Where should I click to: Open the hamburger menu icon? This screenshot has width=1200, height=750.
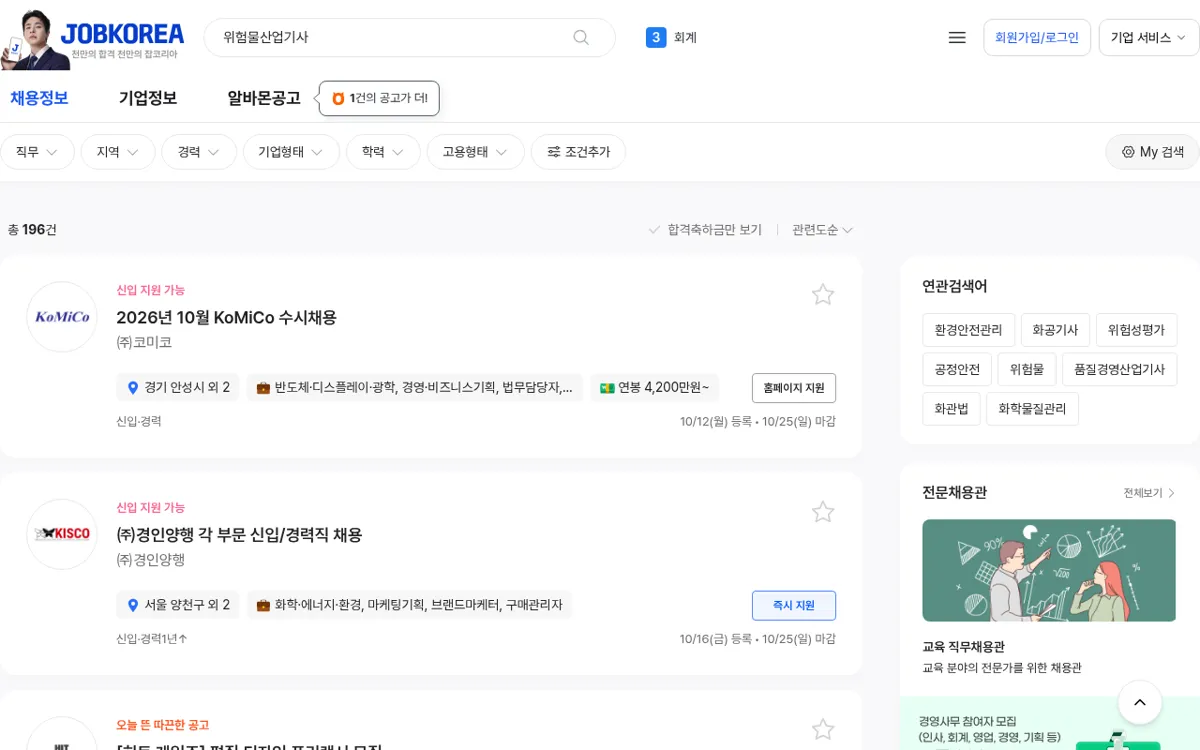point(957,37)
